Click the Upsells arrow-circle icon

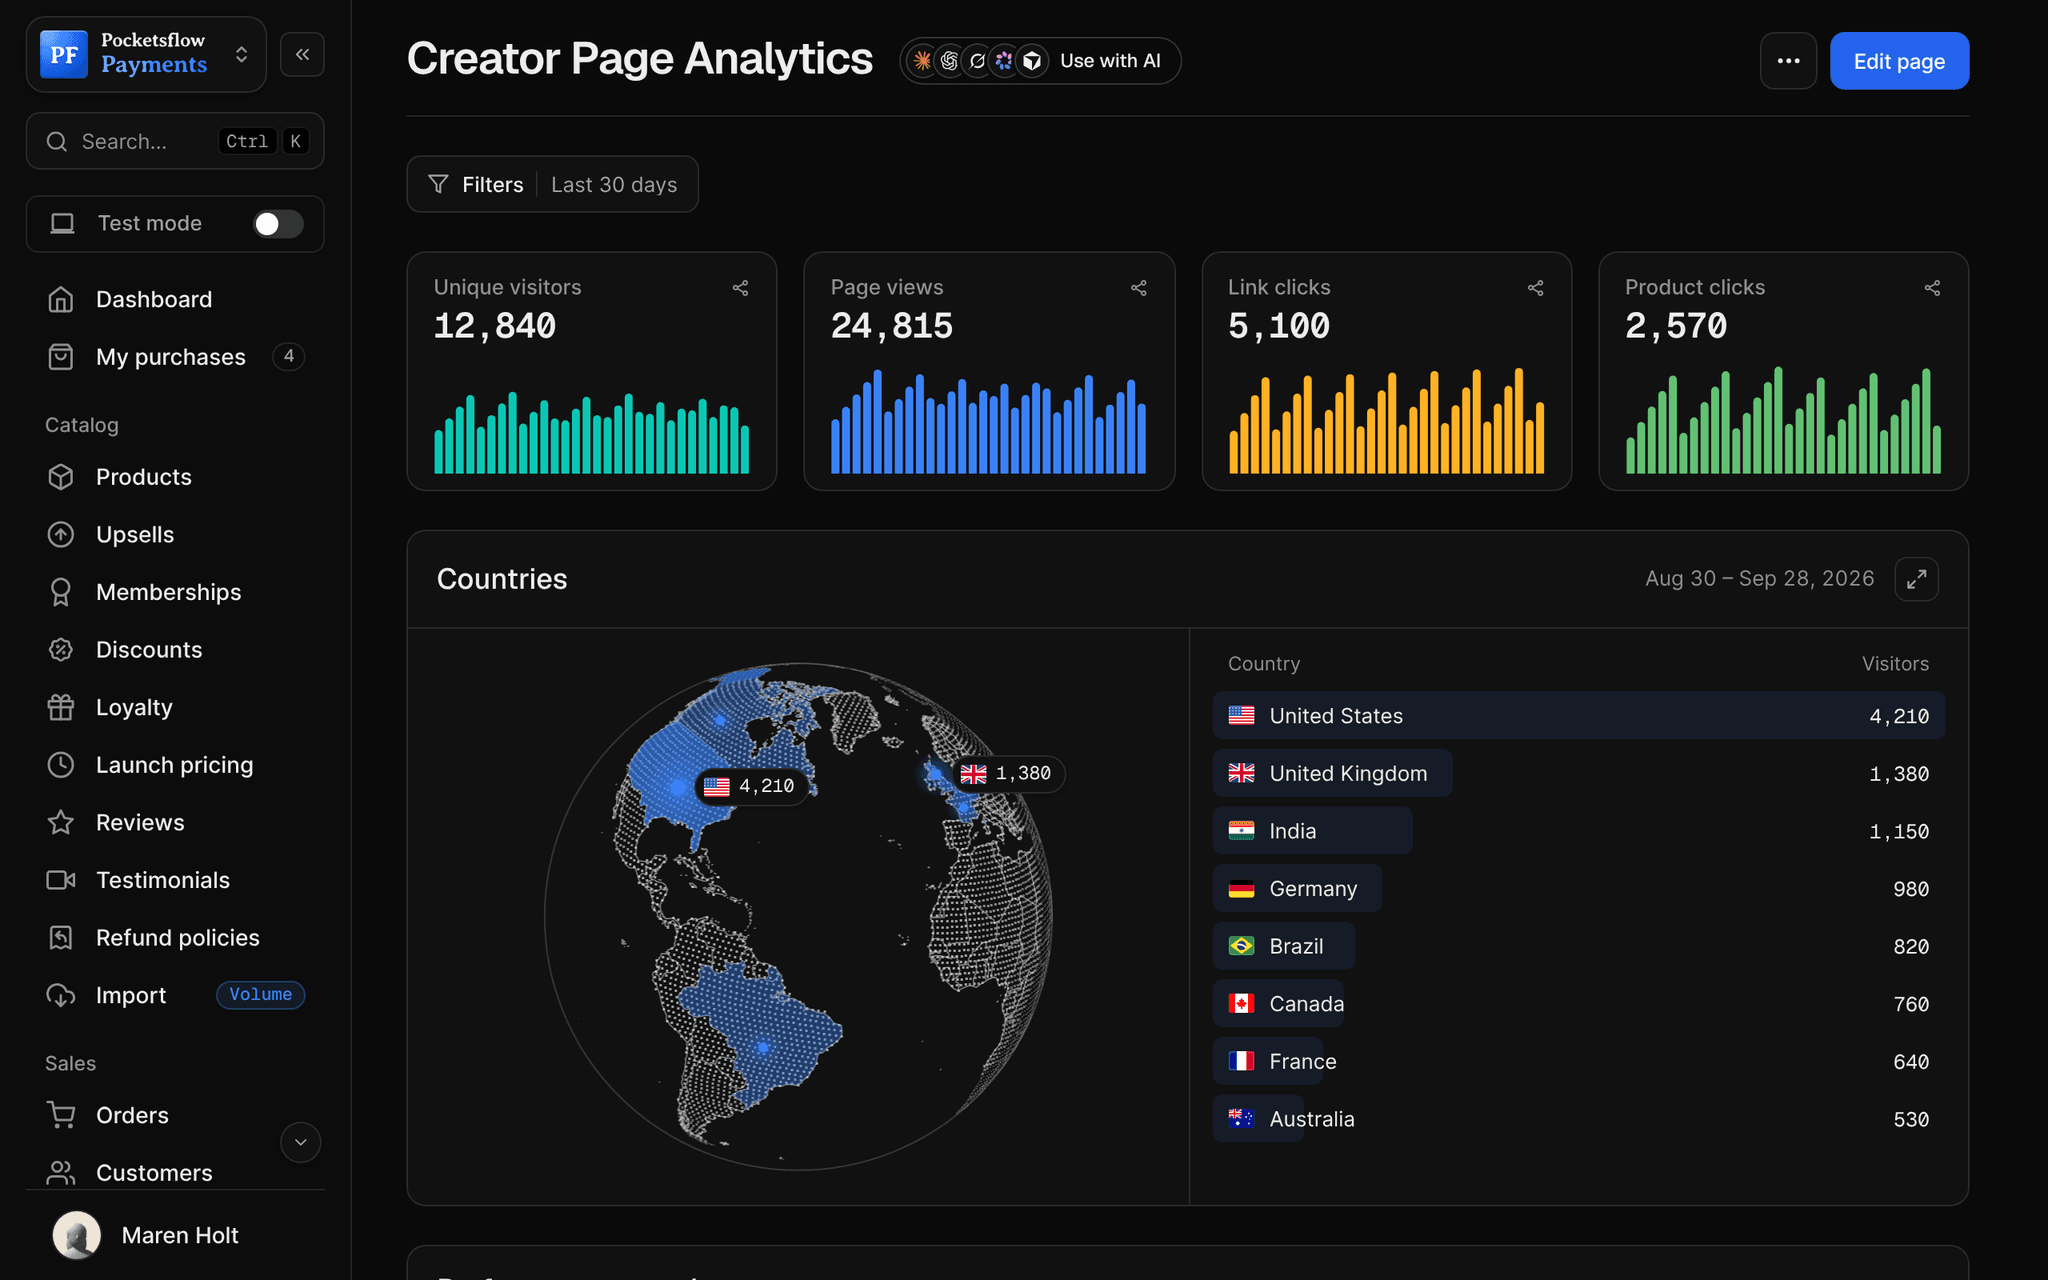pyautogui.click(x=61, y=535)
